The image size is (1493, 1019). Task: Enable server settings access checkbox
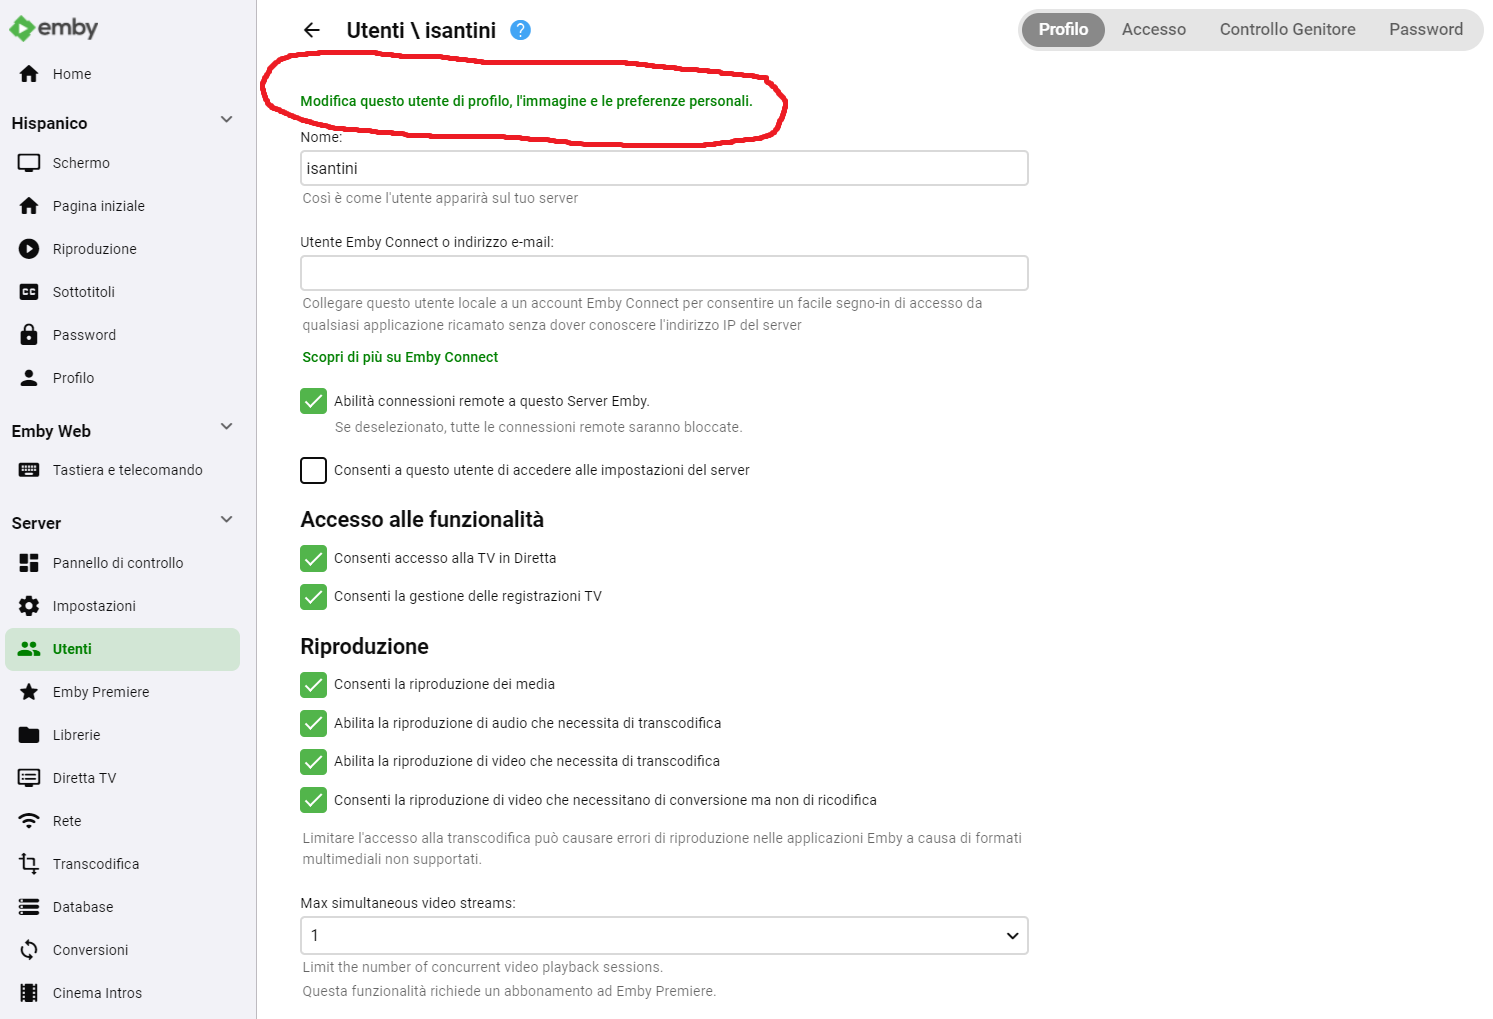[x=313, y=470]
